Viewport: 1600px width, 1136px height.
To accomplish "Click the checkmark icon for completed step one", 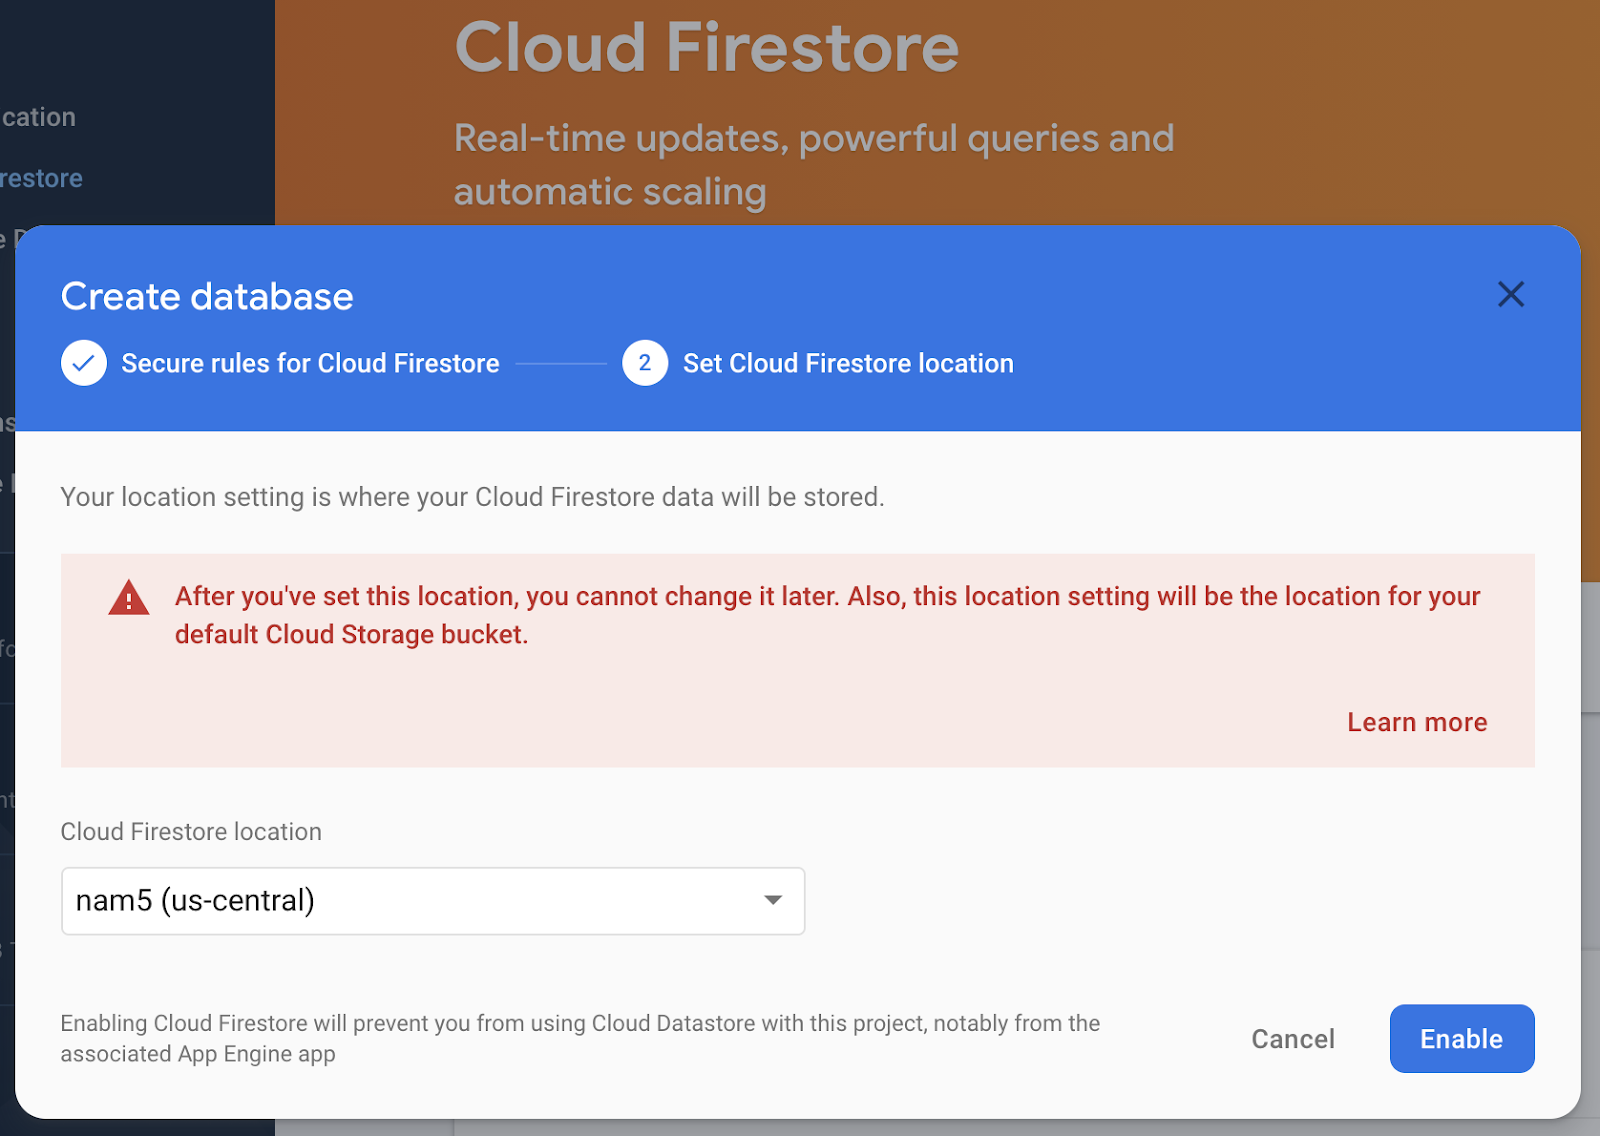I will [x=83, y=363].
